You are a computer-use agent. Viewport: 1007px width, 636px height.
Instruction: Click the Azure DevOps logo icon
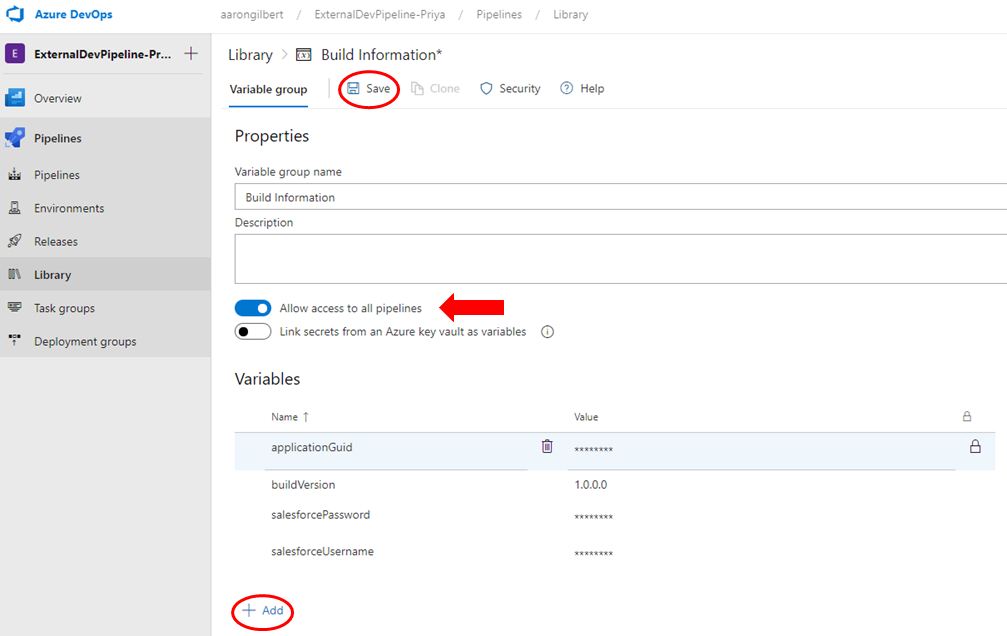(x=15, y=14)
